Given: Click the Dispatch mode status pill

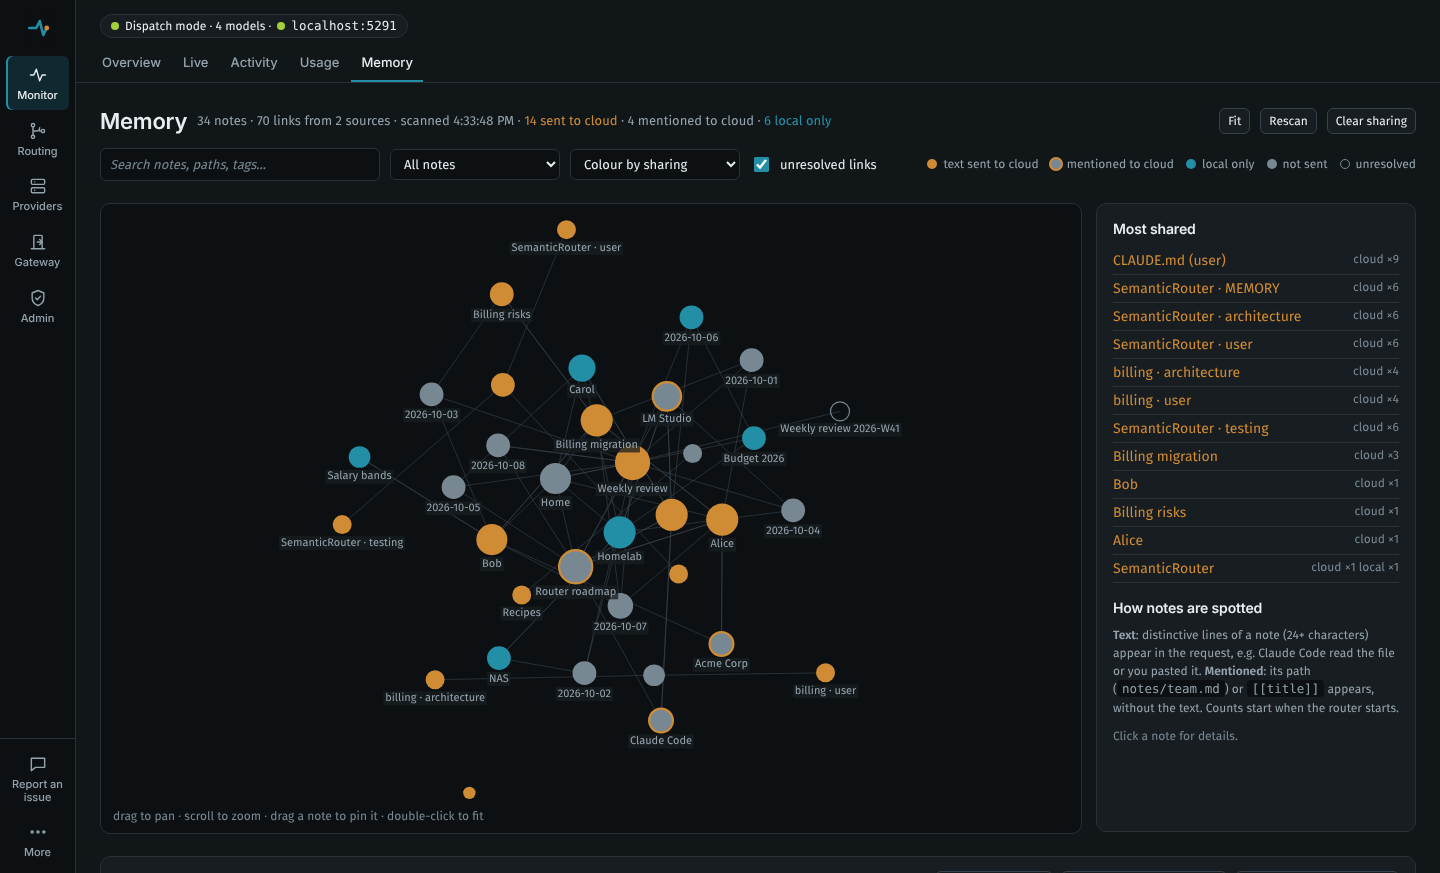Looking at the screenshot, I should coord(254,26).
